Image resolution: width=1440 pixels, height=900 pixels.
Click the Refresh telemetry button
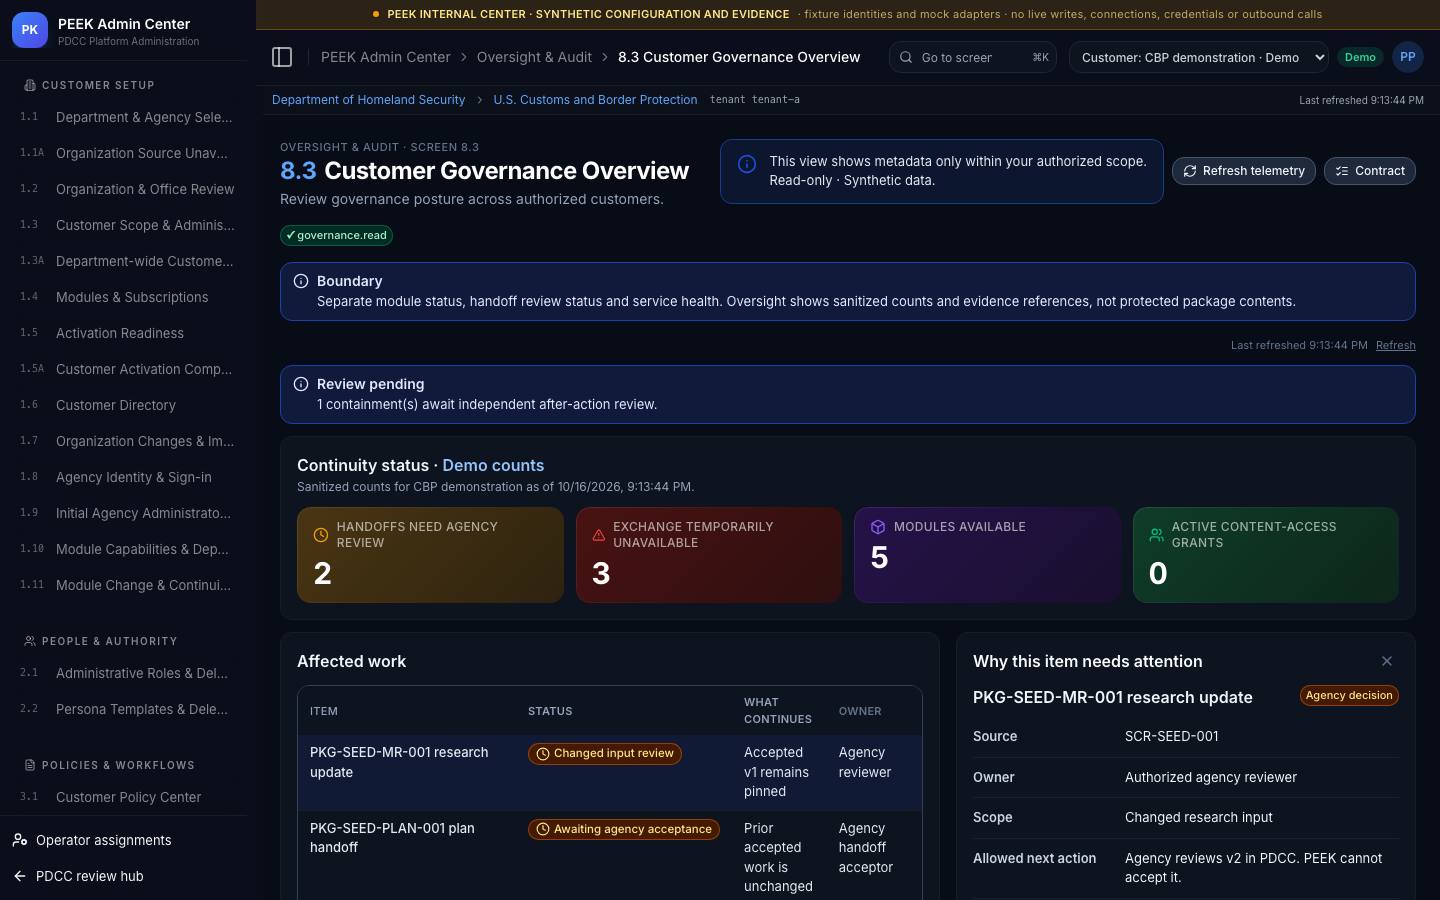[1243, 171]
